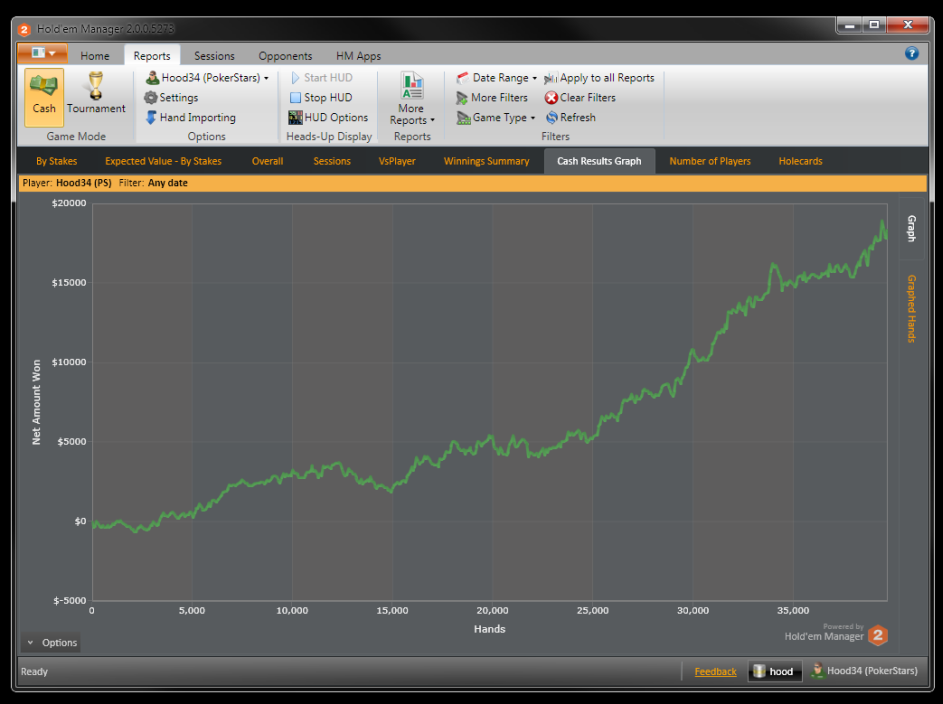Select the vertical Graphed Hands tab
Viewport: 943px width, 704px height.
point(912,309)
